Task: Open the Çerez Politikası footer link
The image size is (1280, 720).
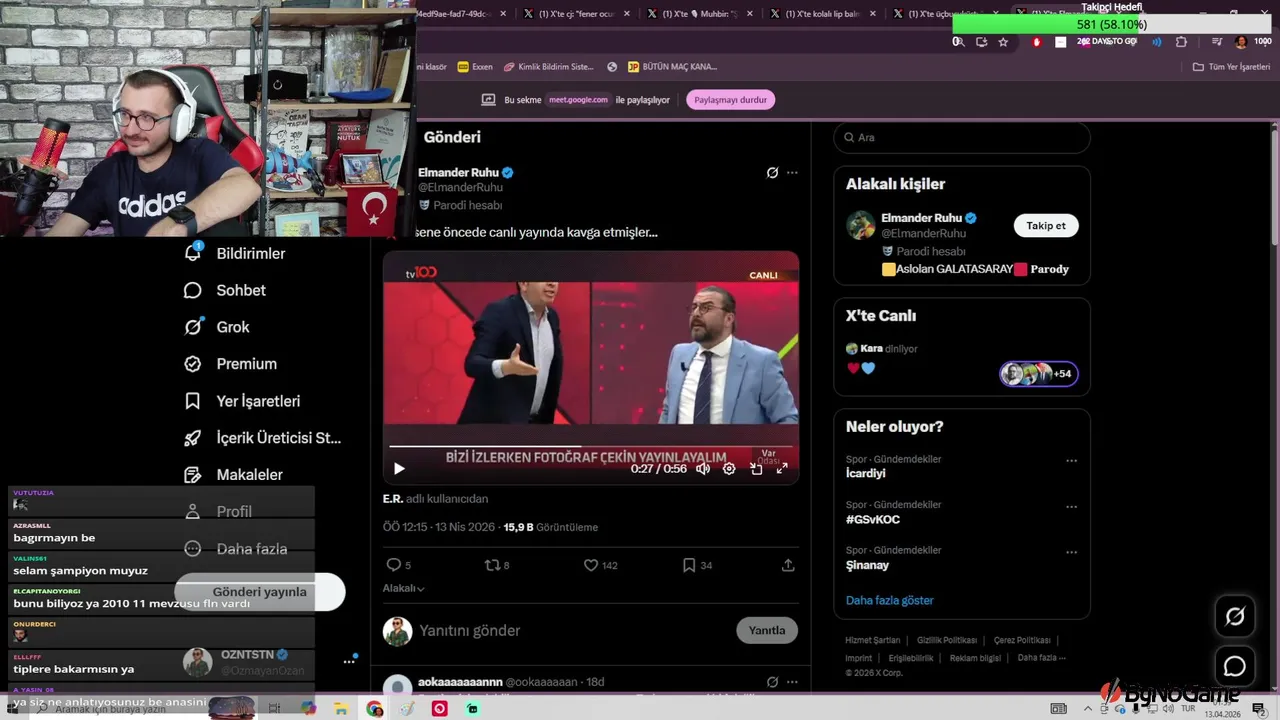Action: pos(1022,640)
